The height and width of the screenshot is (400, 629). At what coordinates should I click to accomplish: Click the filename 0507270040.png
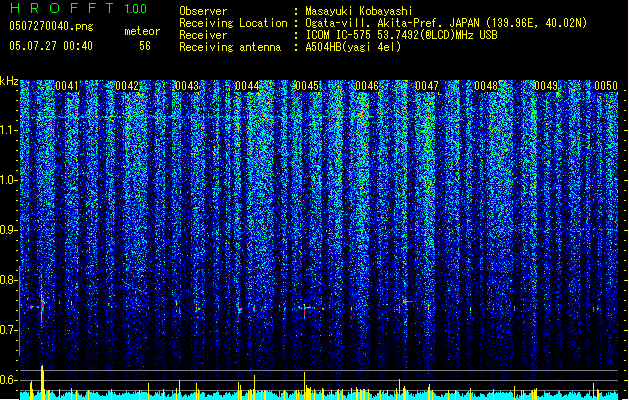[51, 26]
